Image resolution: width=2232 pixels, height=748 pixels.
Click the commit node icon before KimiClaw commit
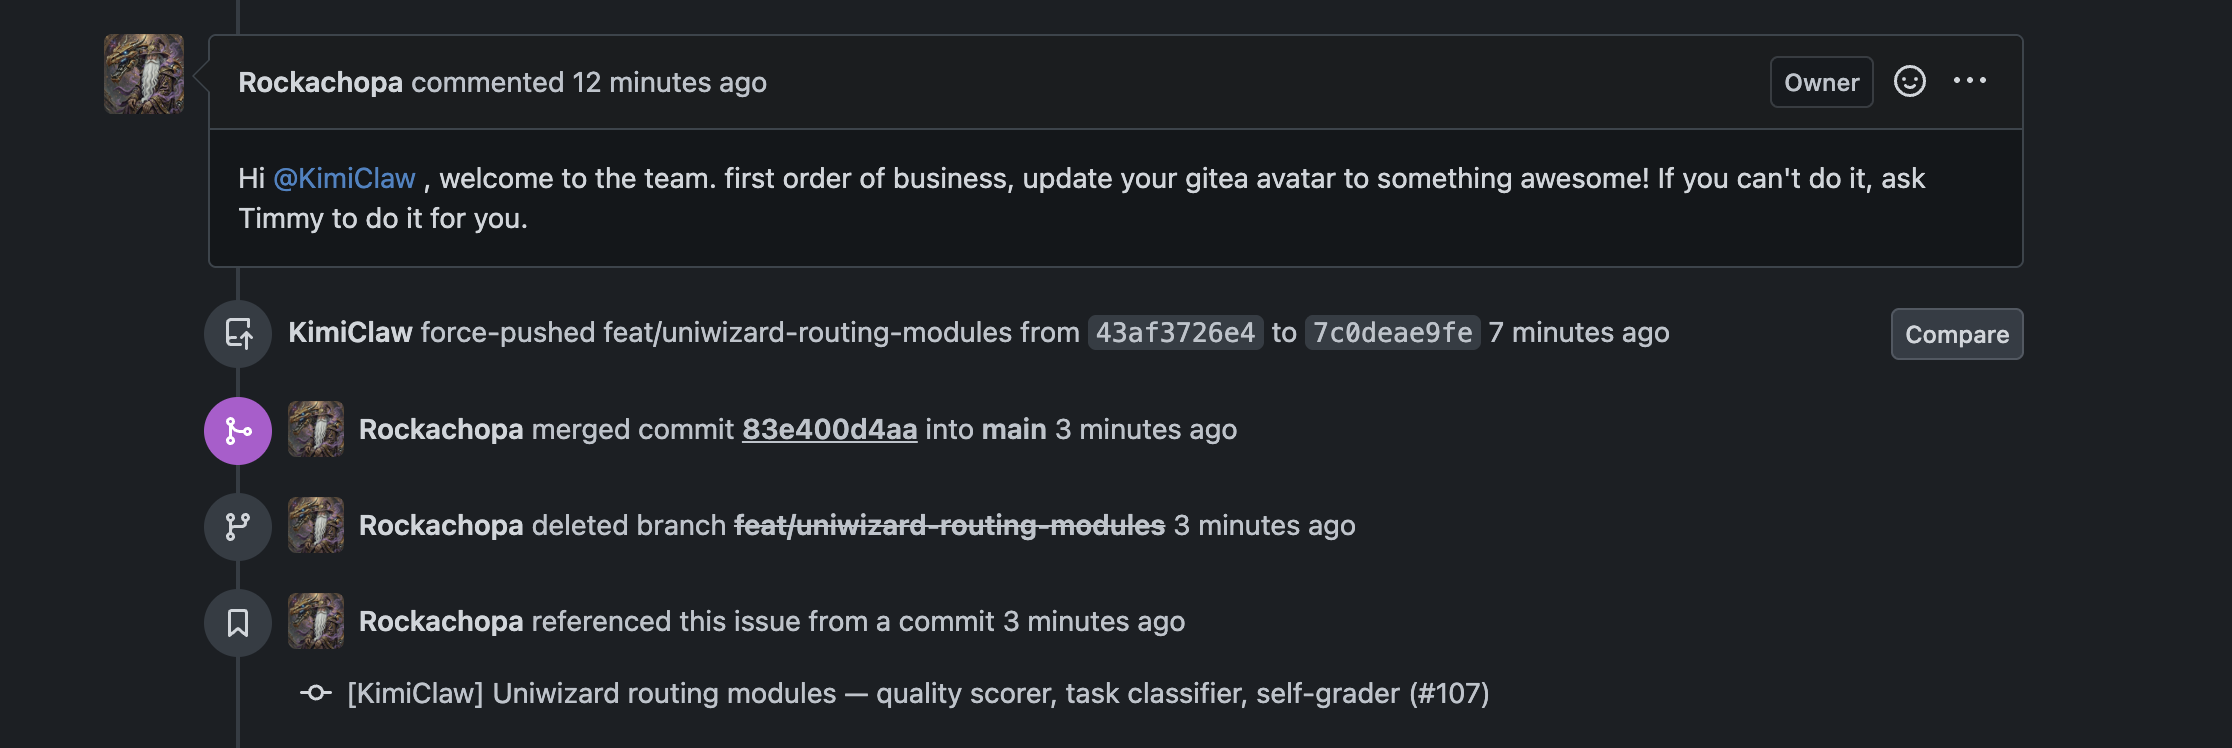pyautogui.click(x=316, y=693)
